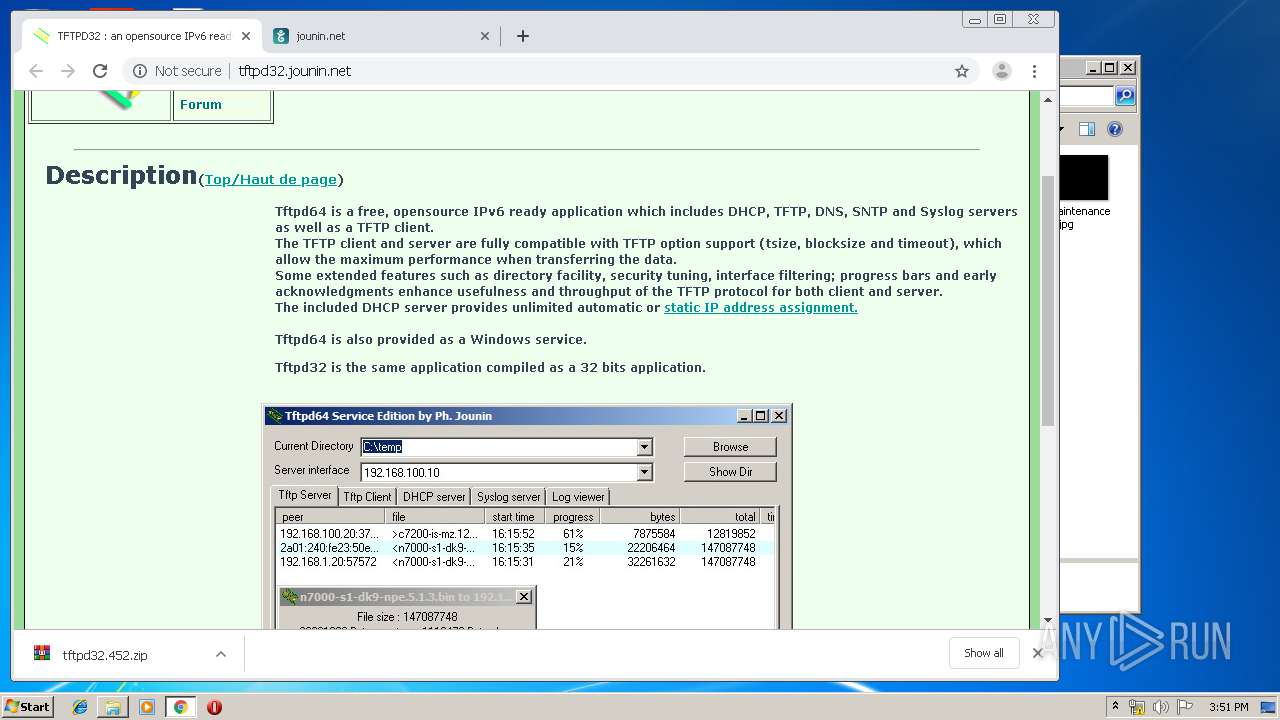
Task: Click the Action Center flag icon
Action: [x=1184, y=707]
